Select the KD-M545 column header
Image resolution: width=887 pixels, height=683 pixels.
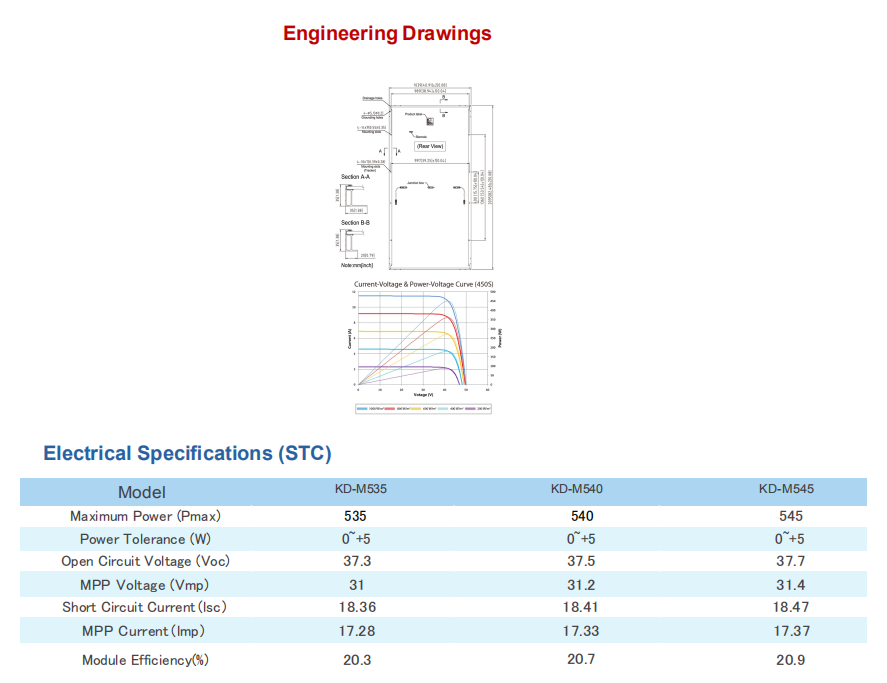tap(786, 490)
